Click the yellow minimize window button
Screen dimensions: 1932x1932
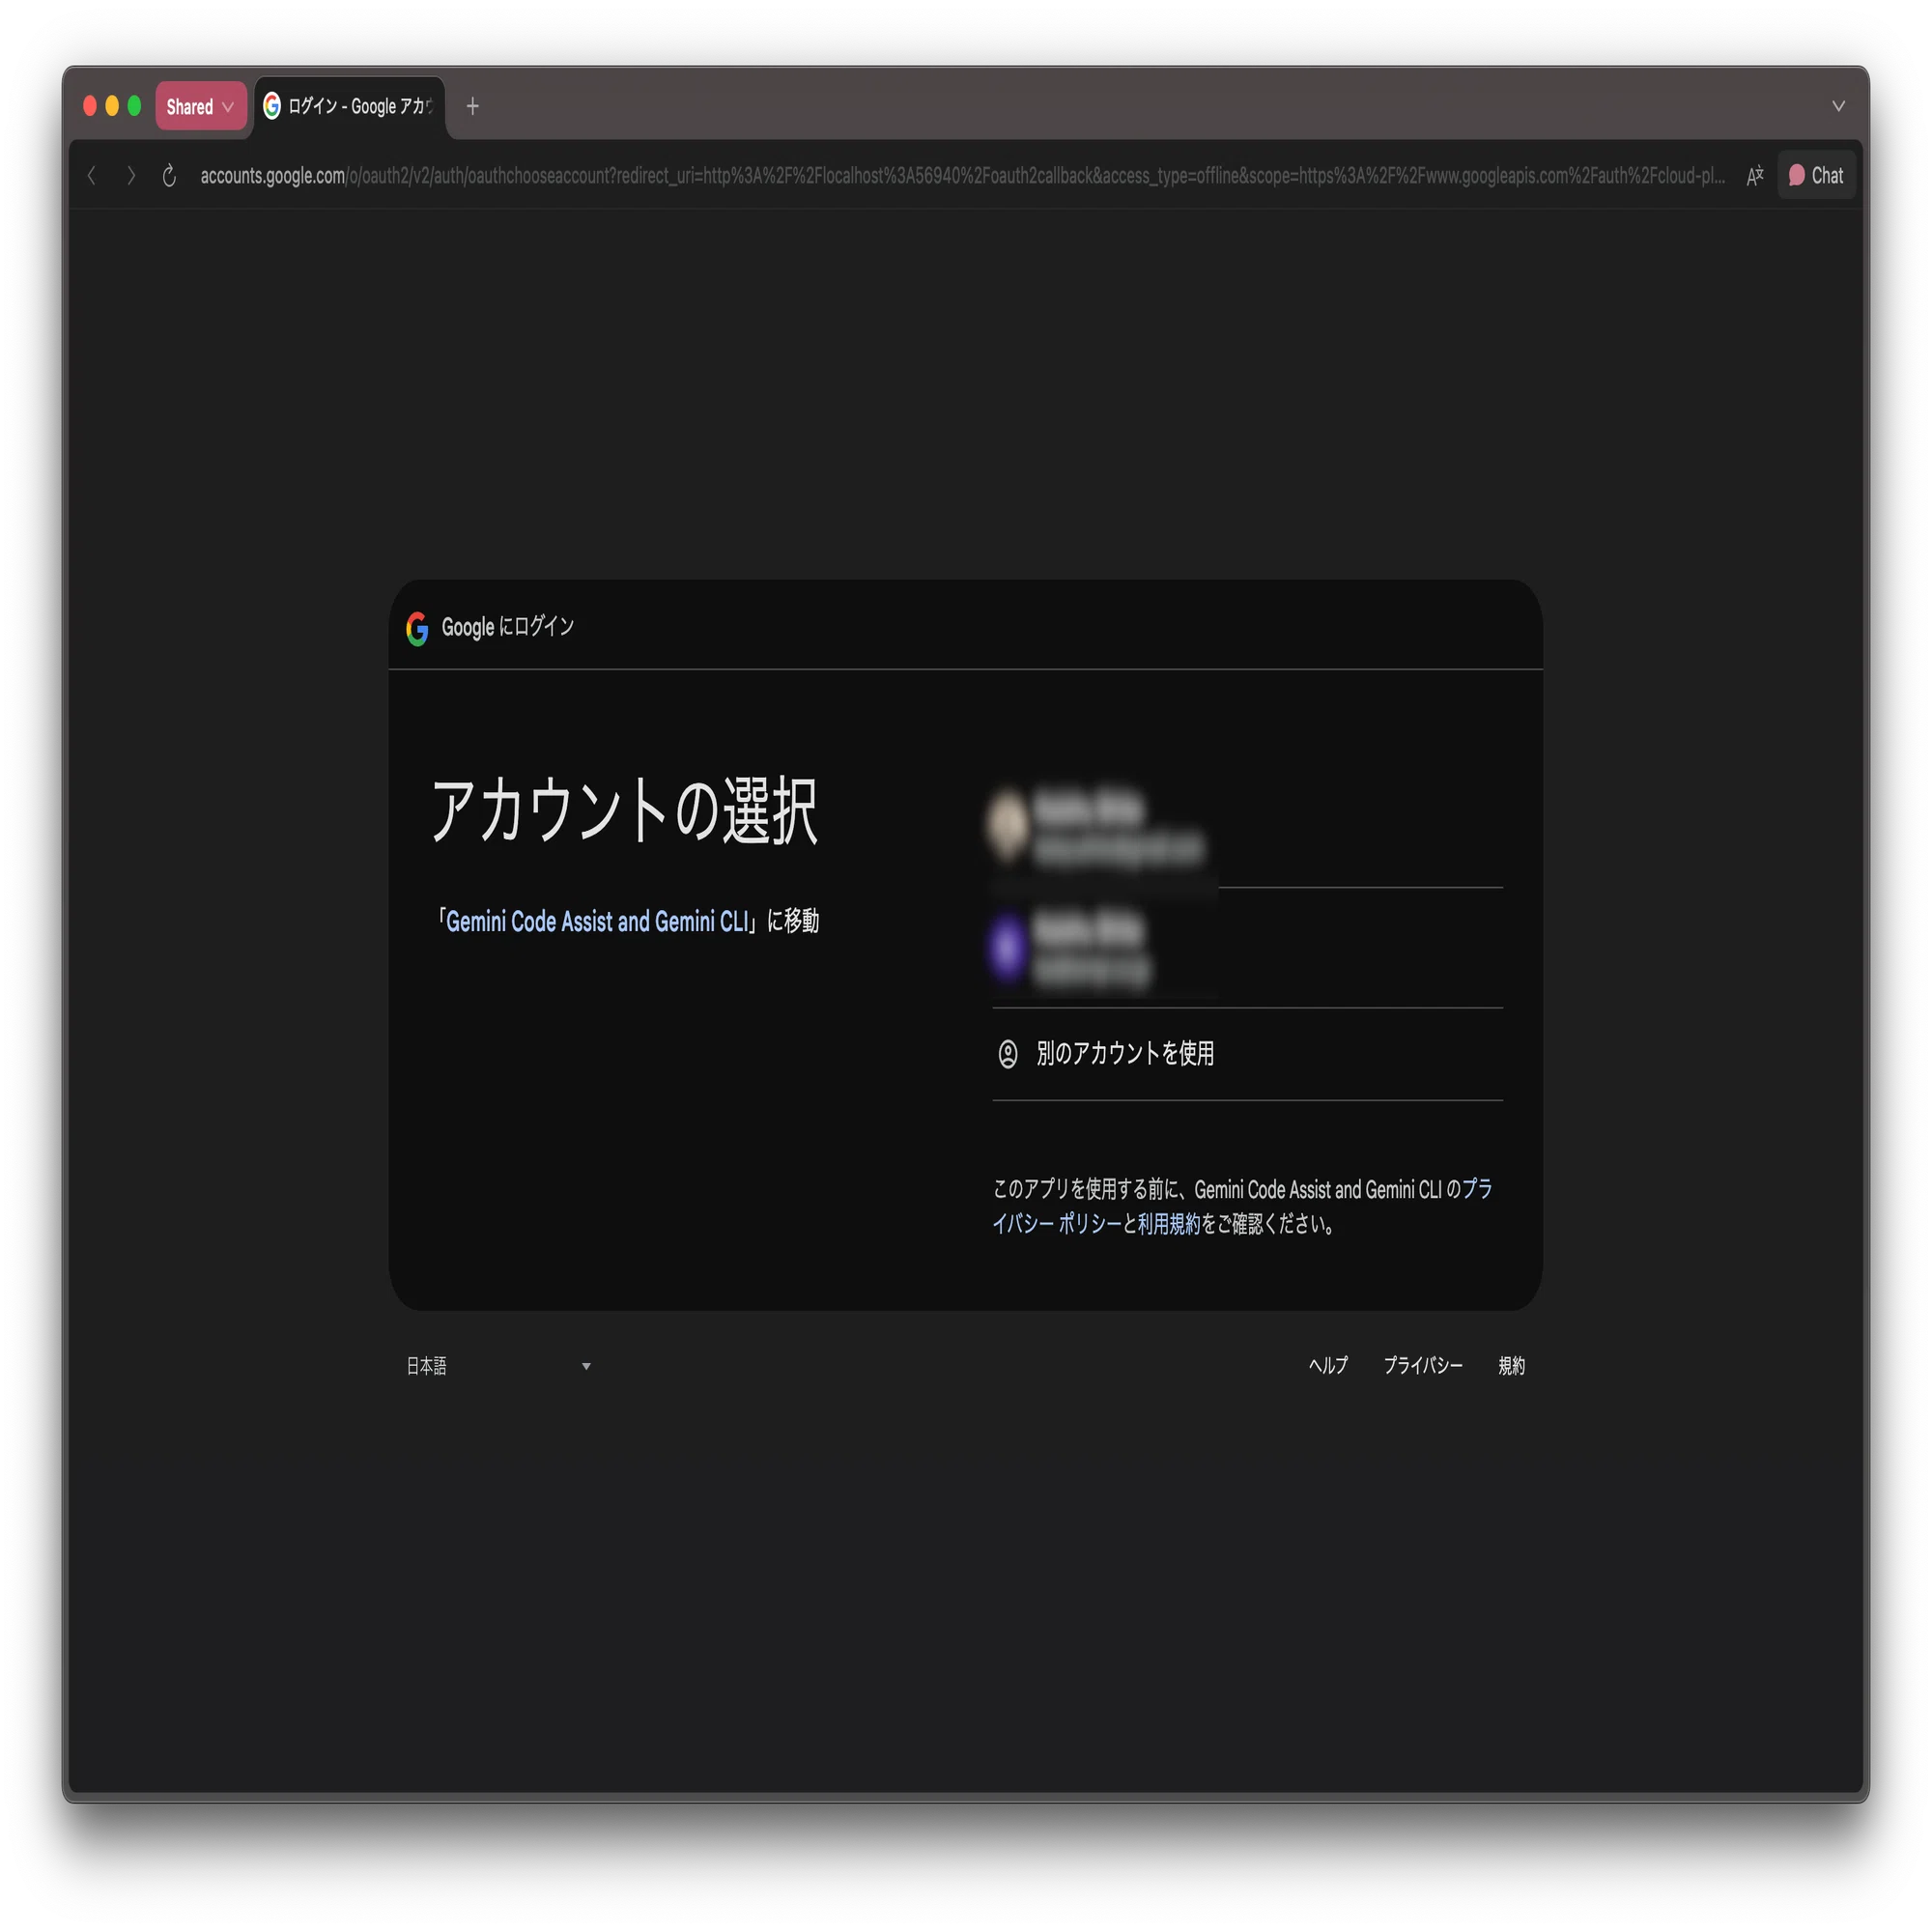pos(112,106)
